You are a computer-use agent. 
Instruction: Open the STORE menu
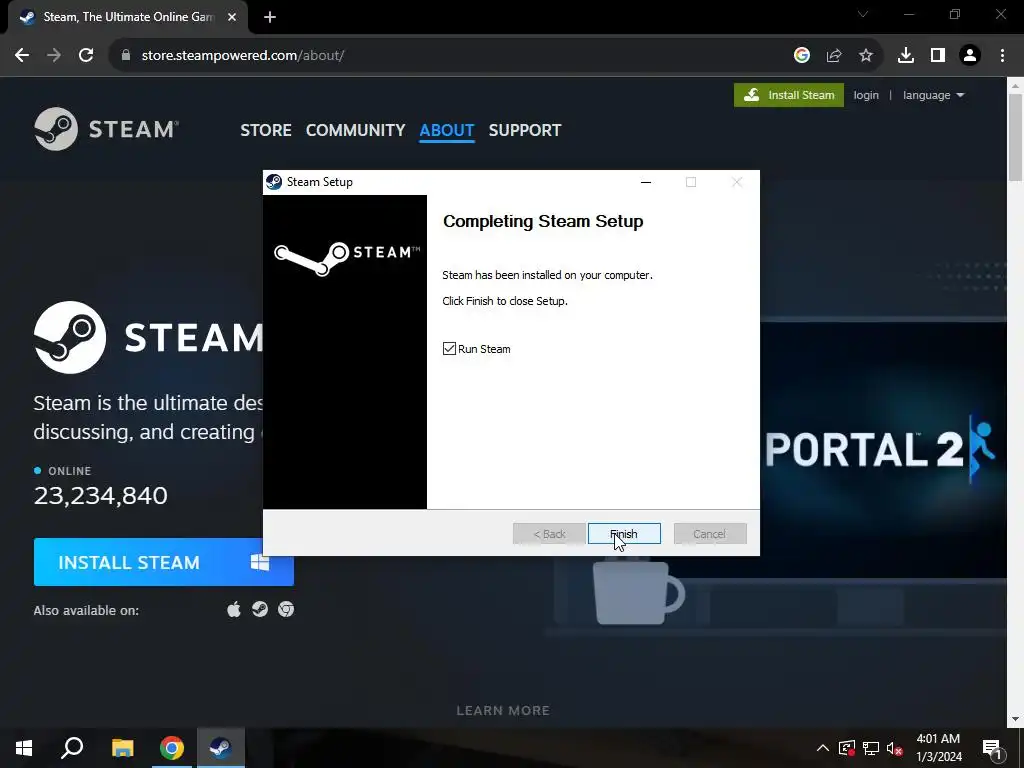(266, 130)
